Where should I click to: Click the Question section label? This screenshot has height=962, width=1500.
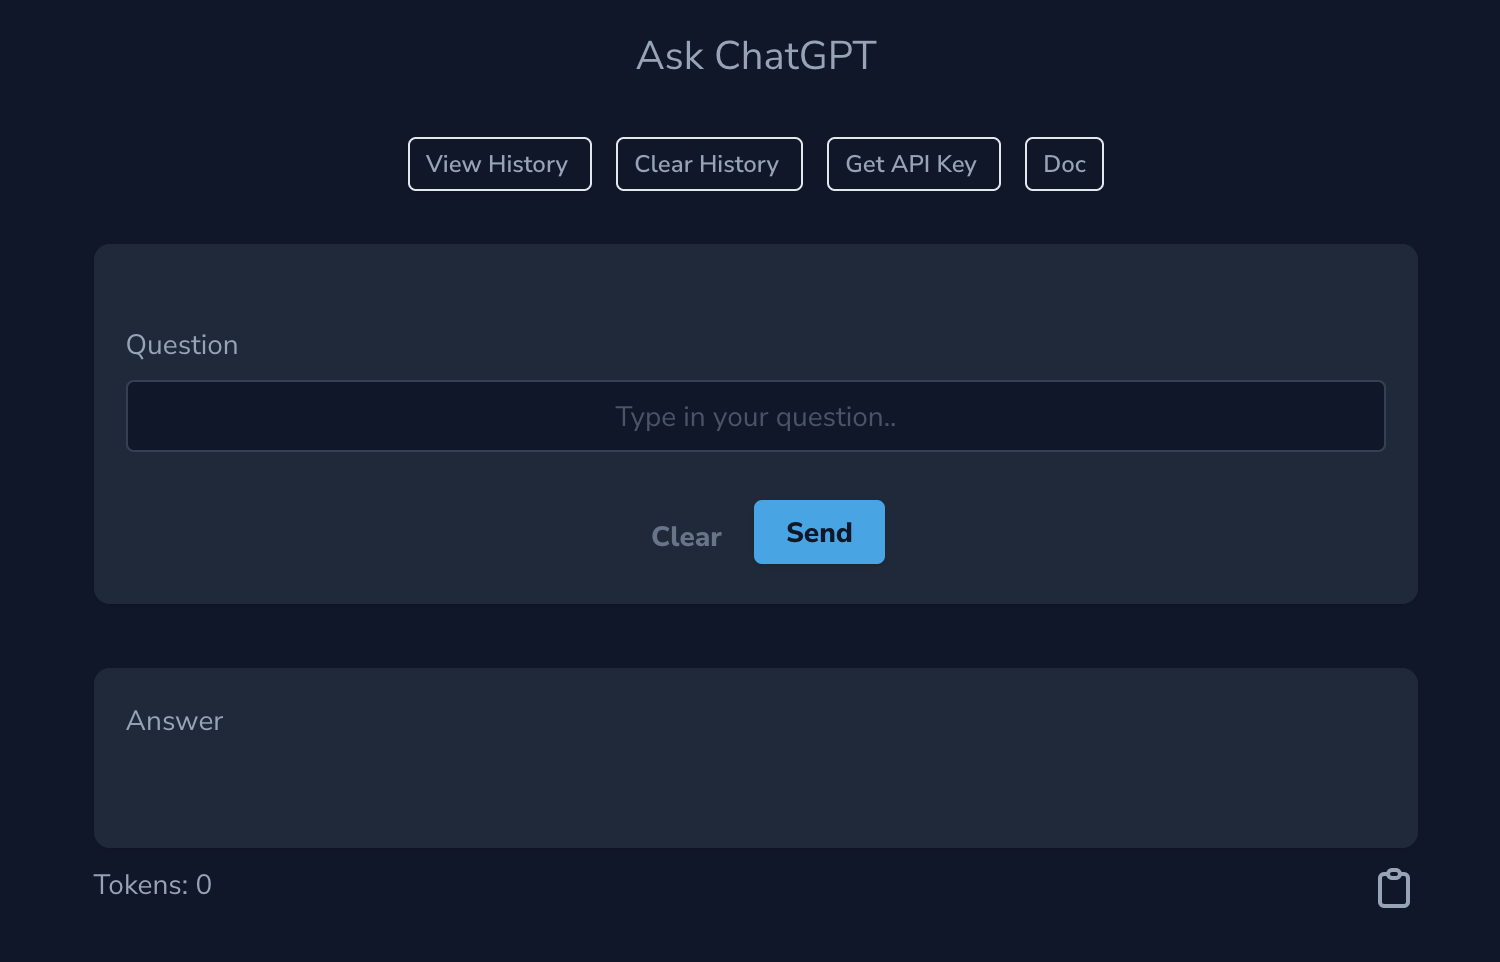coord(182,344)
